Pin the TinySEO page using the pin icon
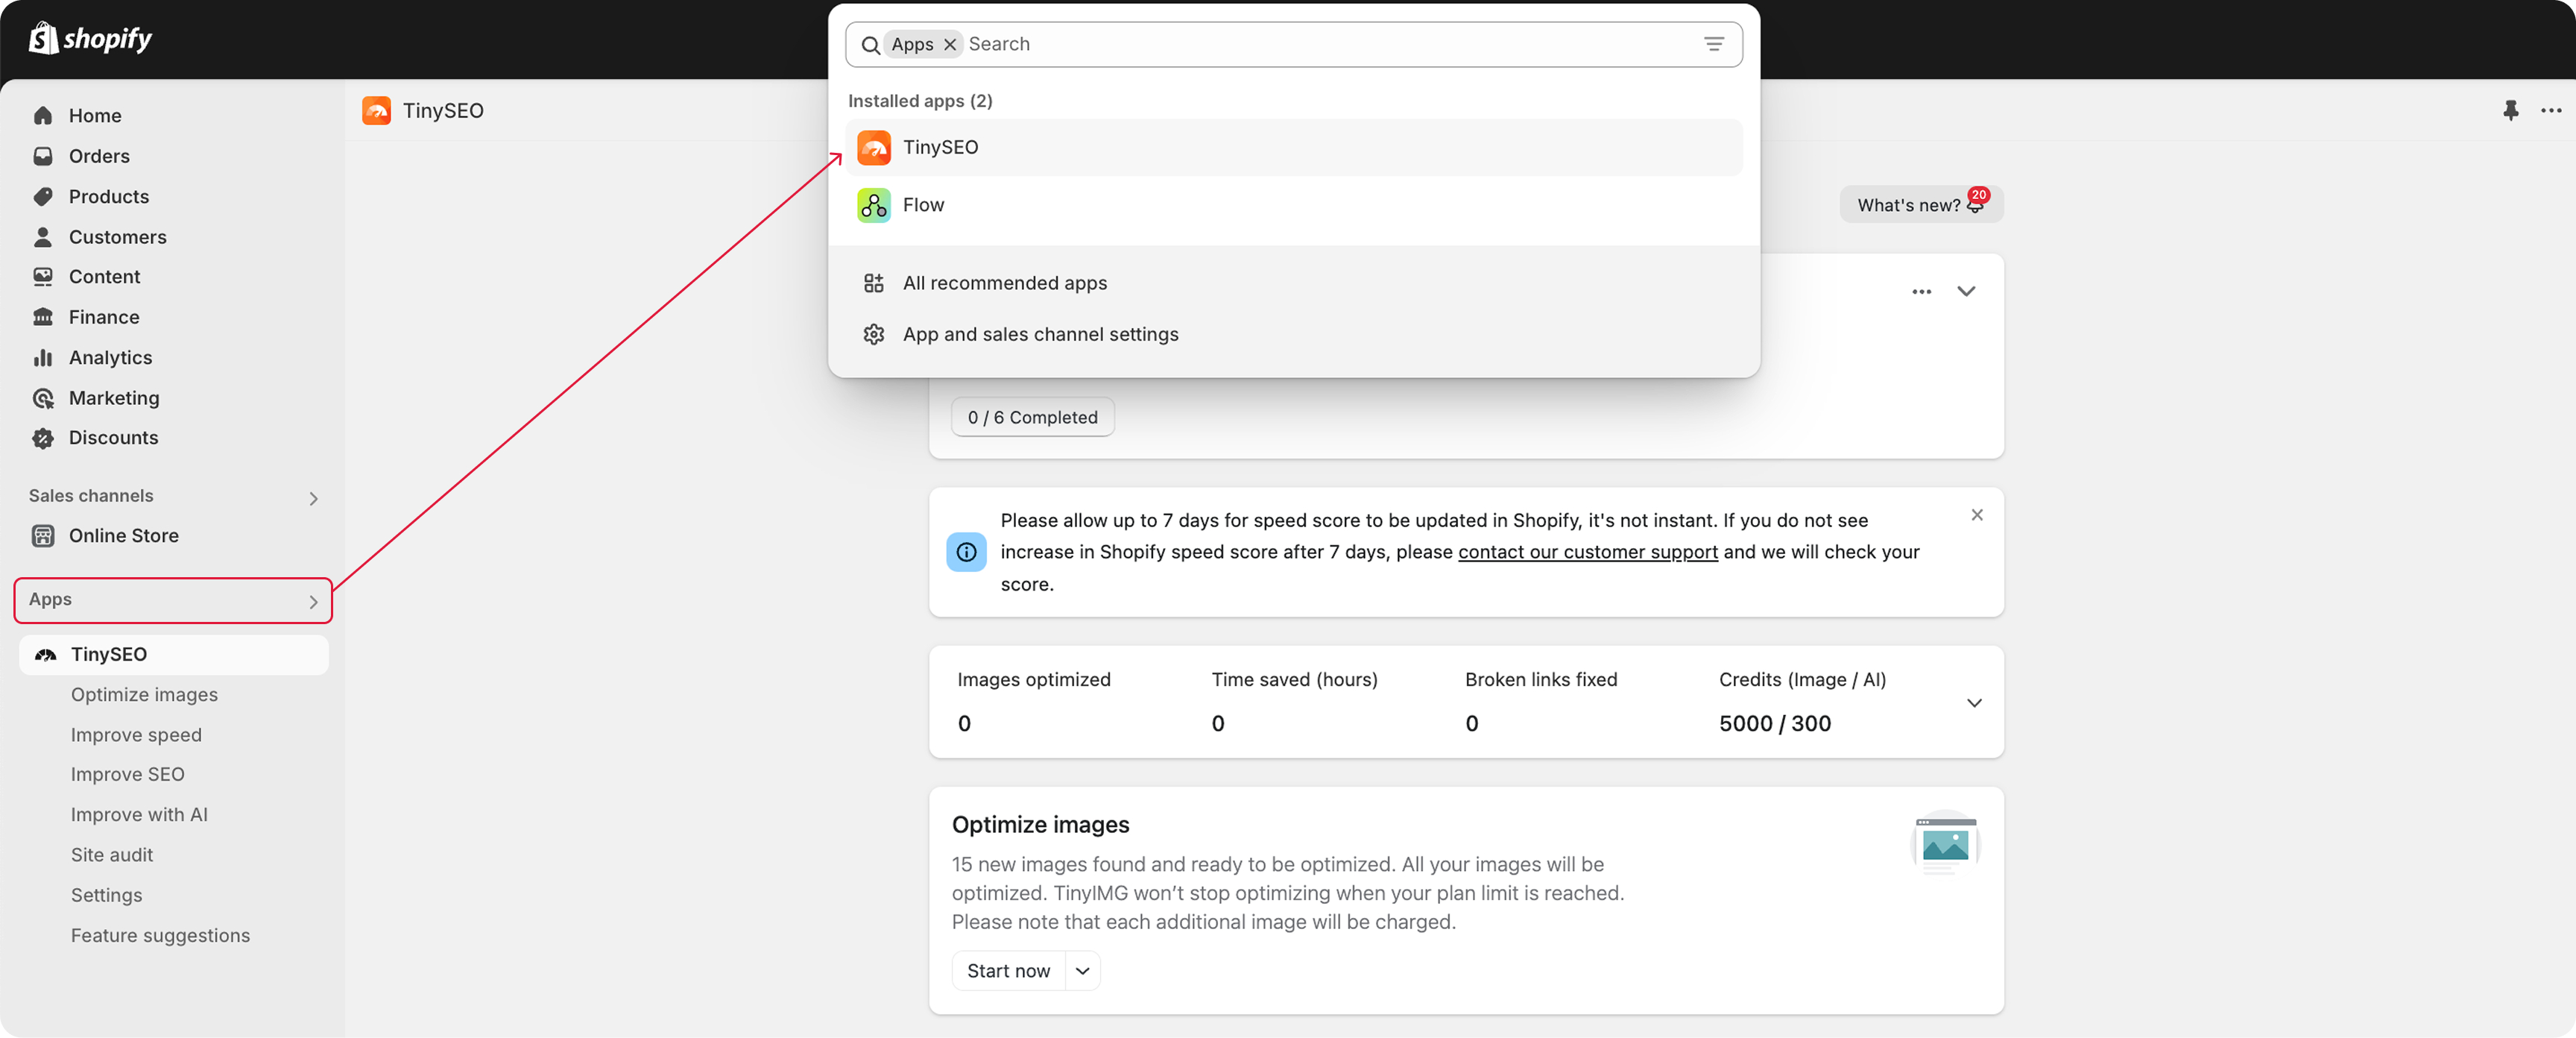2576x1038 pixels. coord(2511,111)
